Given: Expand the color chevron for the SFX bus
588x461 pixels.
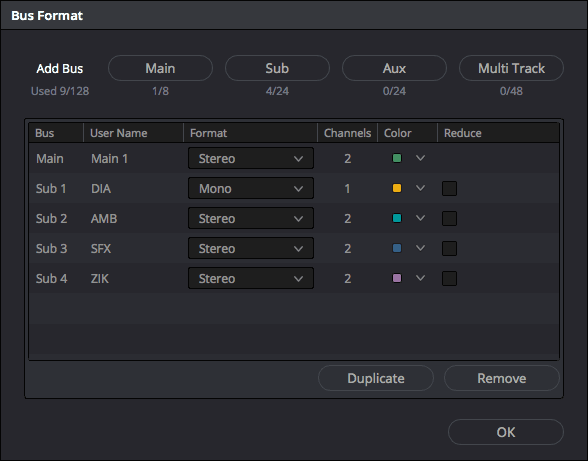Looking at the screenshot, I should click(x=420, y=248).
